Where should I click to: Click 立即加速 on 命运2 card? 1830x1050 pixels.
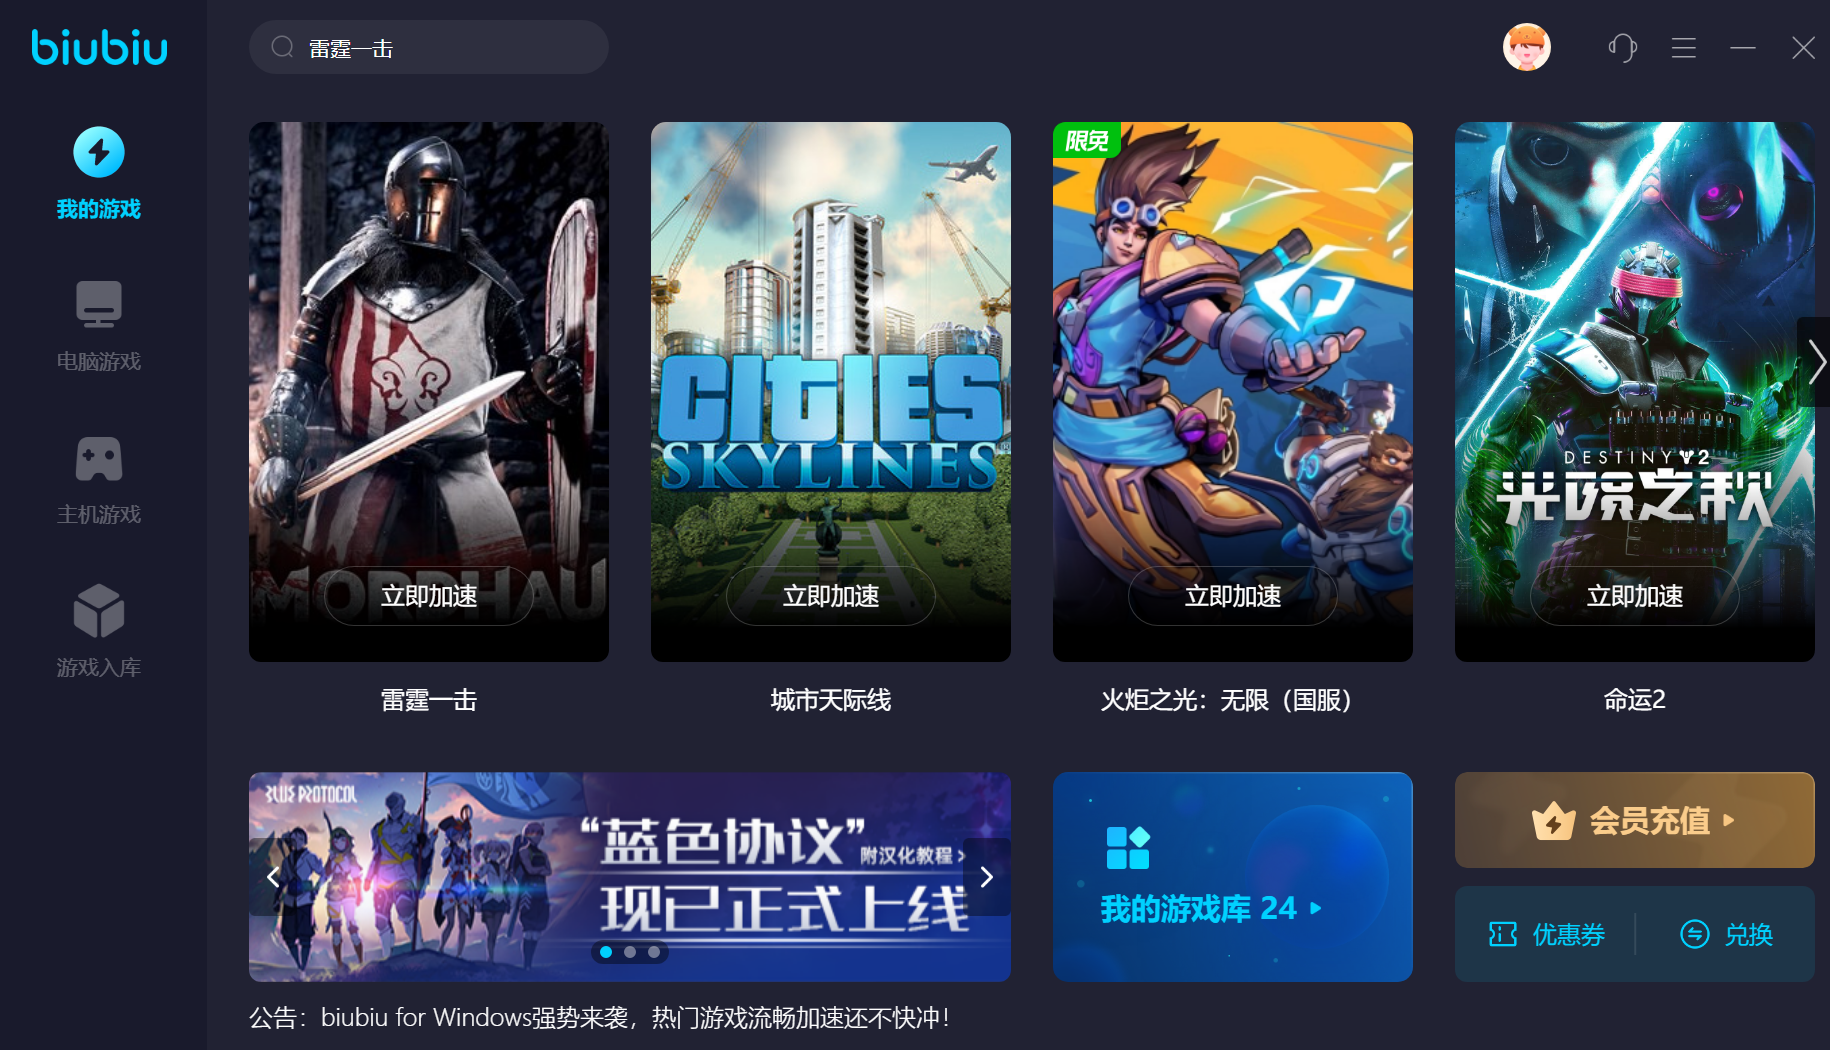(1635, 596)
